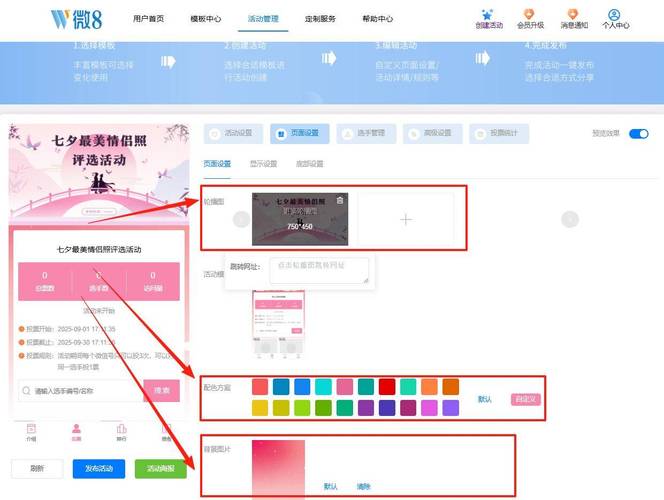Pick the indigo color swatch
Image resolution: width=664 pixels, height=500 pixels.
(x=387, y=408)
